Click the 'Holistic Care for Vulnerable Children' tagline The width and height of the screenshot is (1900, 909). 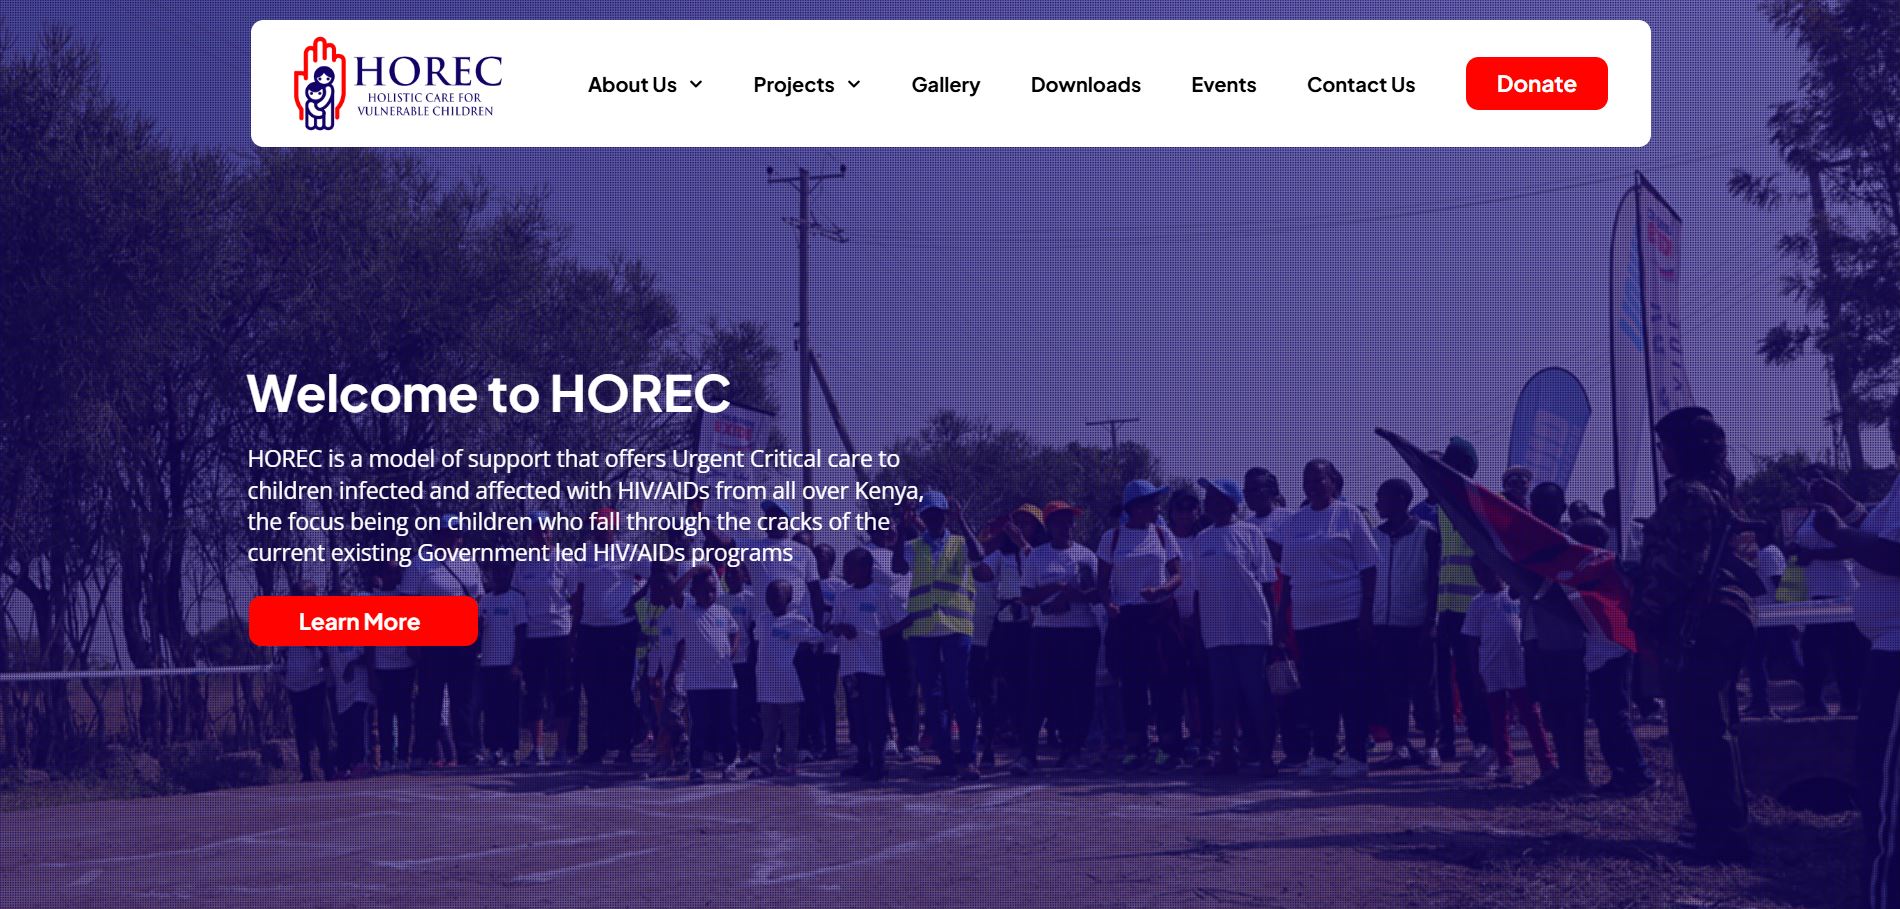tap(425, 105)
